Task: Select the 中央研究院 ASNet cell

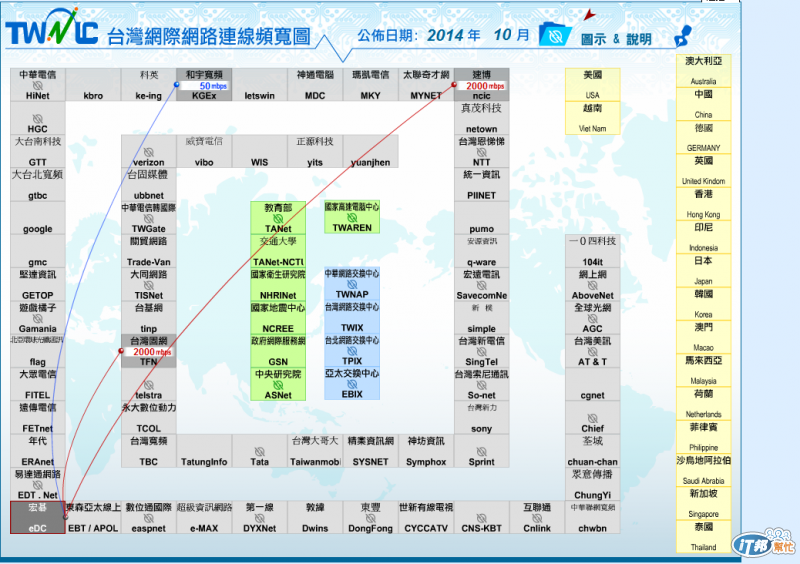Action: pos(278,384)
